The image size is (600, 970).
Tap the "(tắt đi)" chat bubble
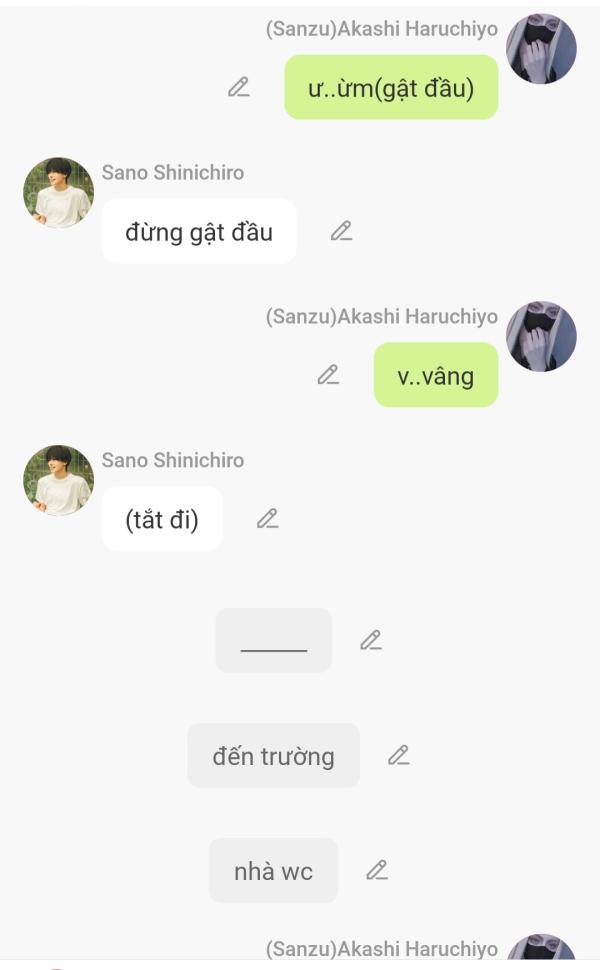pyautogui.click(x=162, y=519)
